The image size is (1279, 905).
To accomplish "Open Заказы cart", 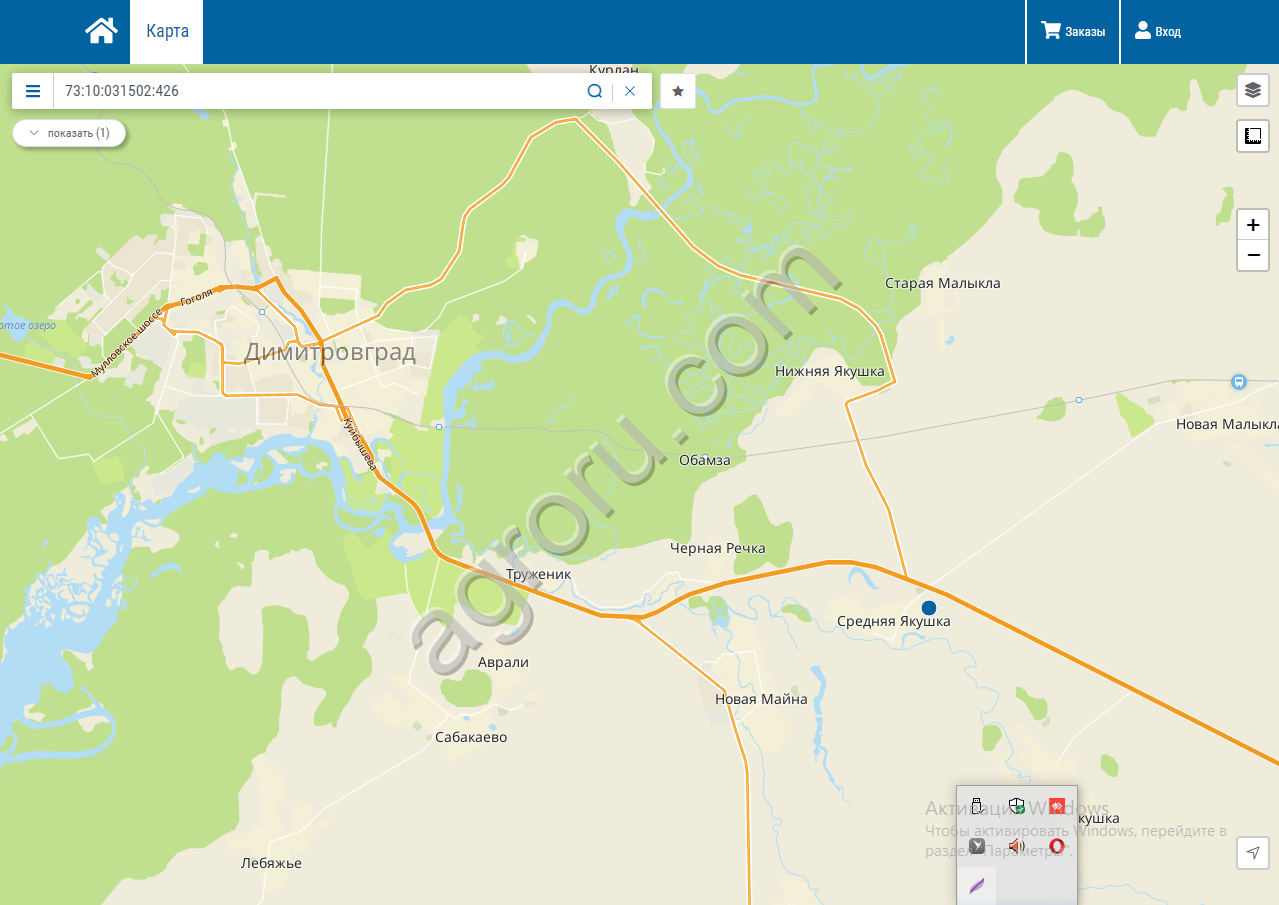I will coord(1073,32).
